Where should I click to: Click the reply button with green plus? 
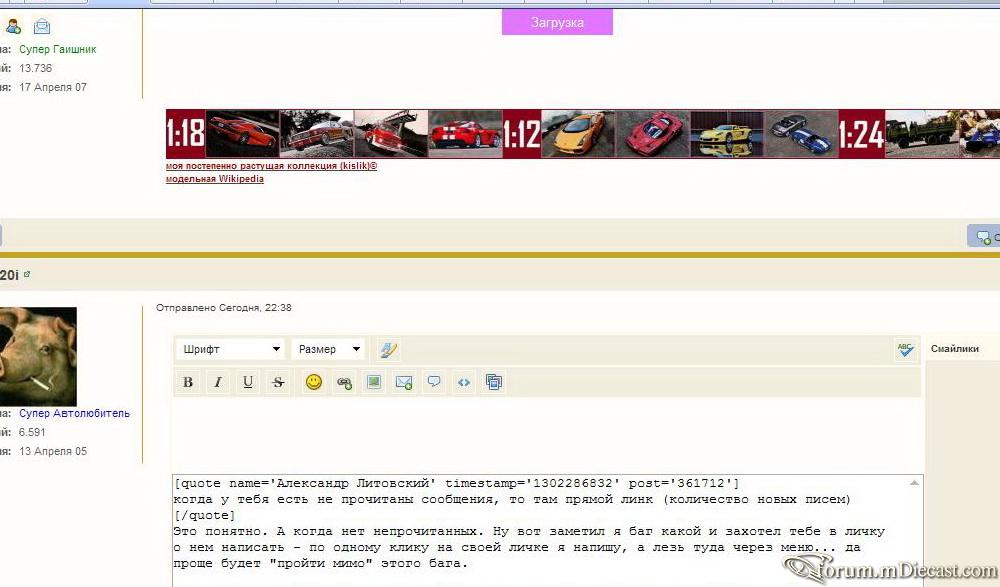pos(983,237)
